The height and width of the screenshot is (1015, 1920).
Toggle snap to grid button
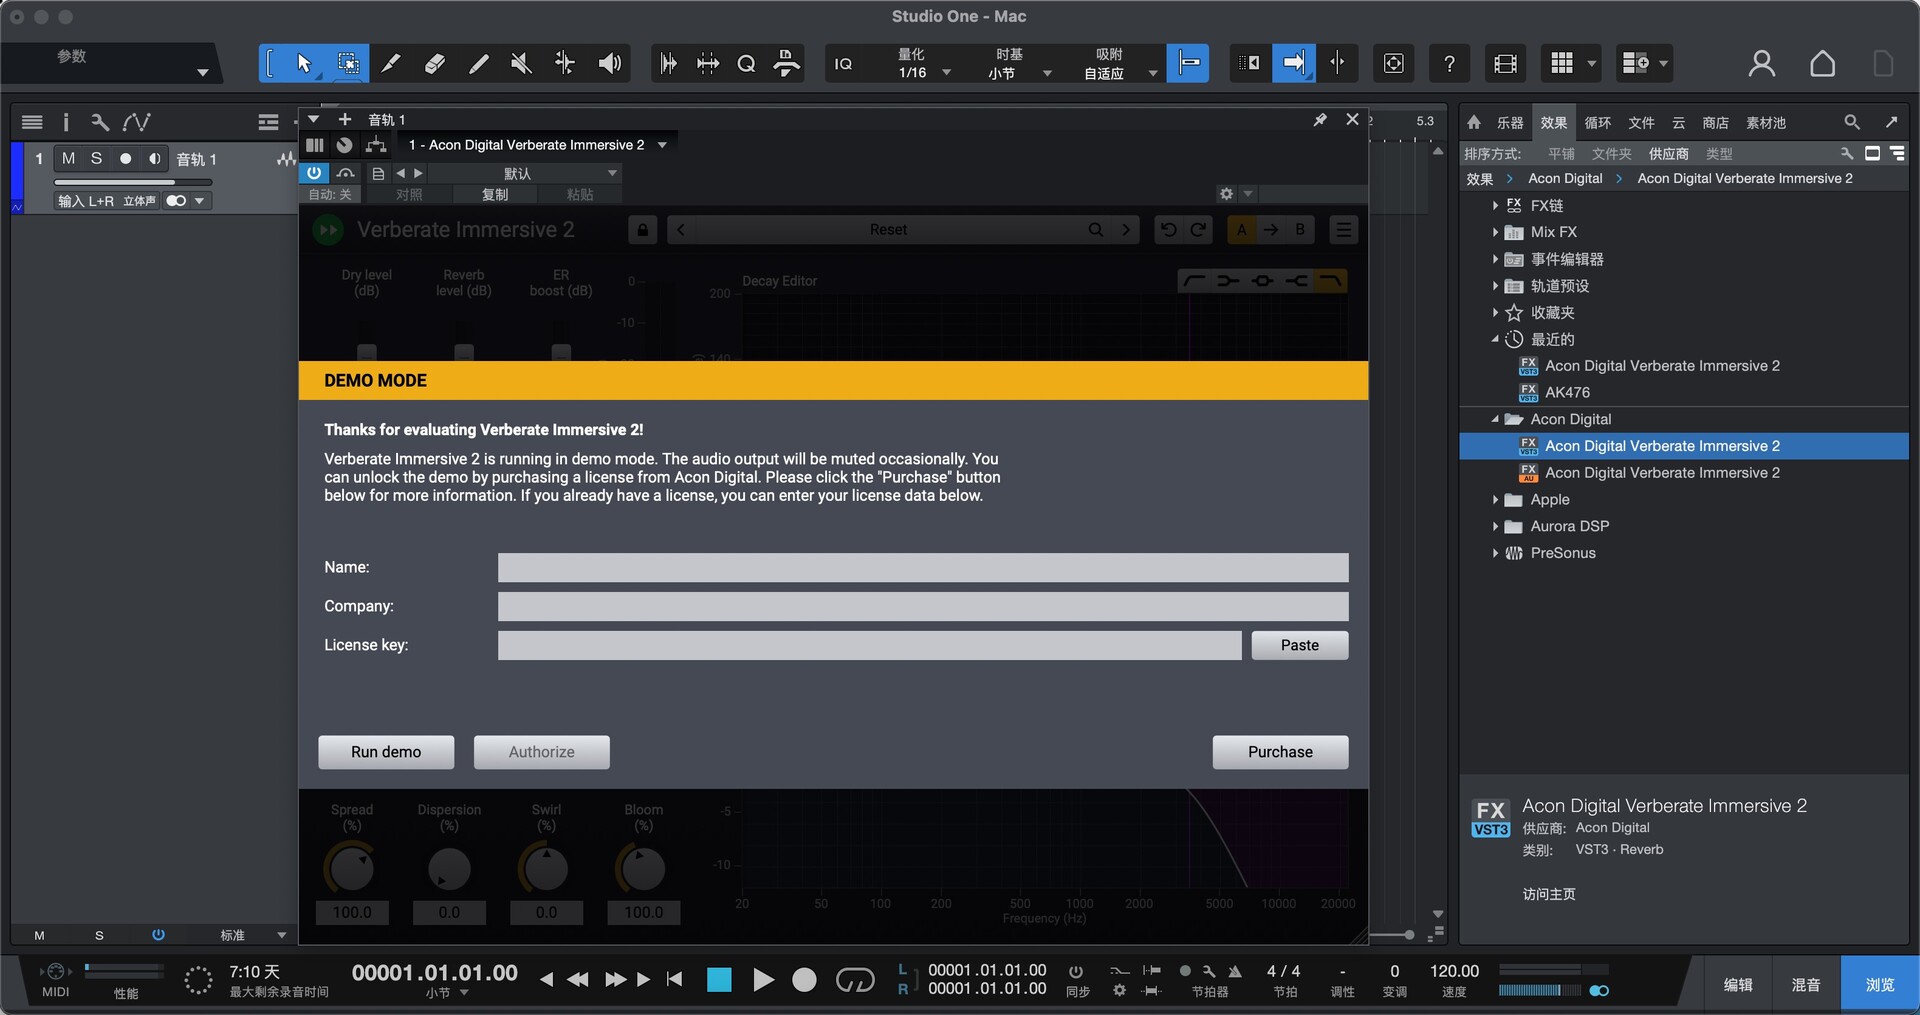(x=1188, y=64)
